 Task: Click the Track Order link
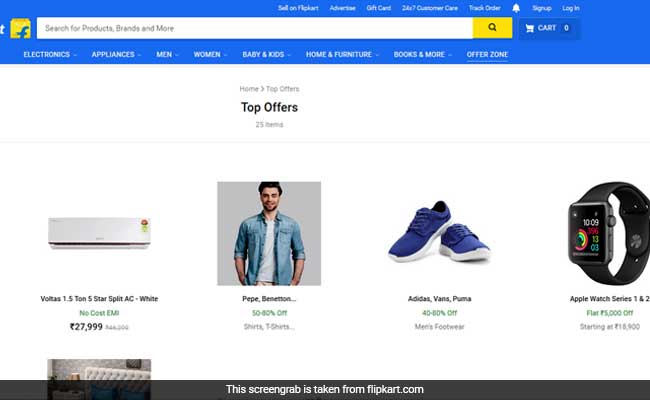click(x=484, y=8)
